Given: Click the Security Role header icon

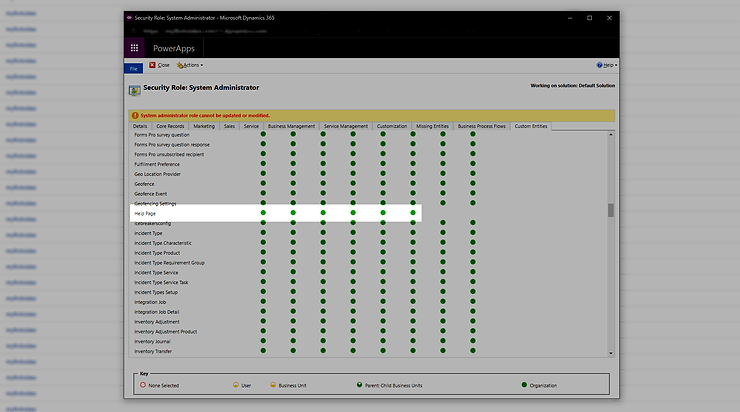Looking at the screenshot, I should pos(135,90).
